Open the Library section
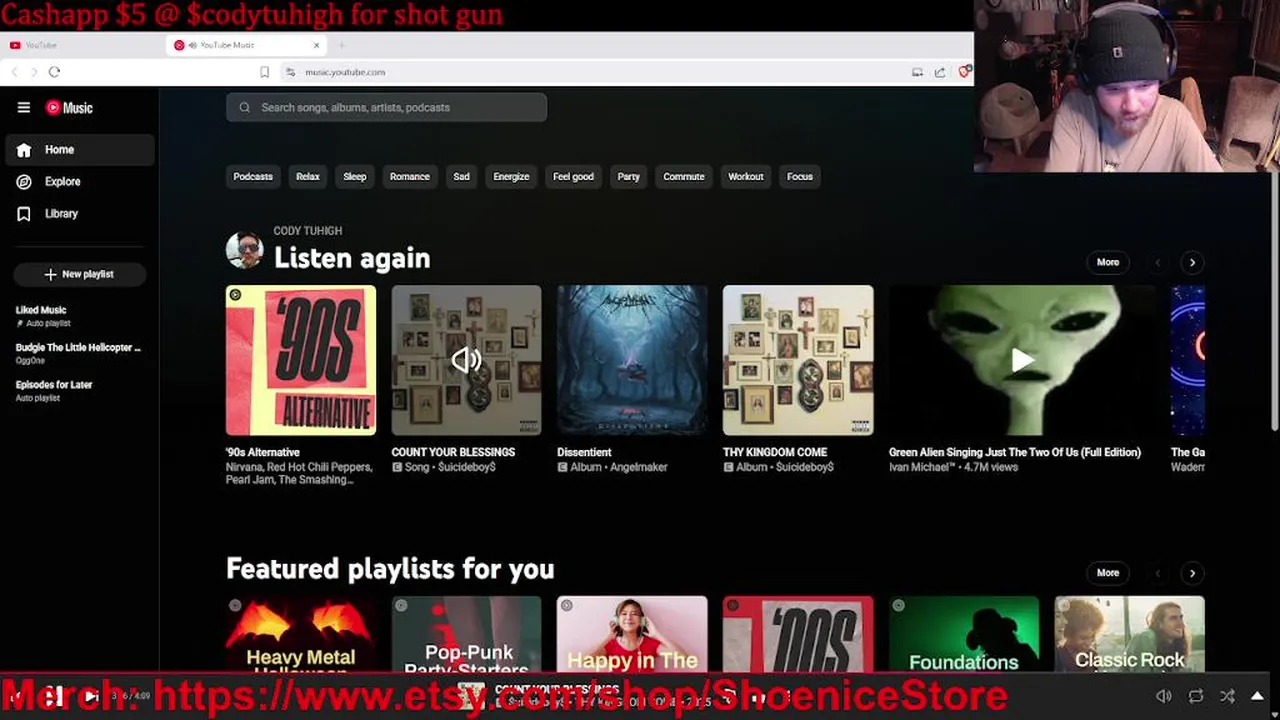 pyautogui.click(x=80, y=213)
